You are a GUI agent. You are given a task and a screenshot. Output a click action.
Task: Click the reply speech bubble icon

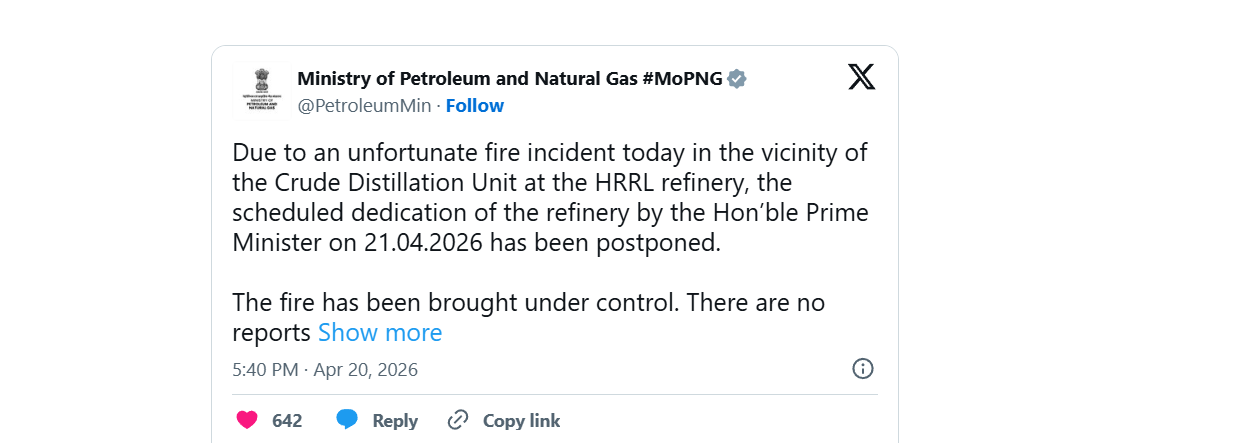pos(347,420)
